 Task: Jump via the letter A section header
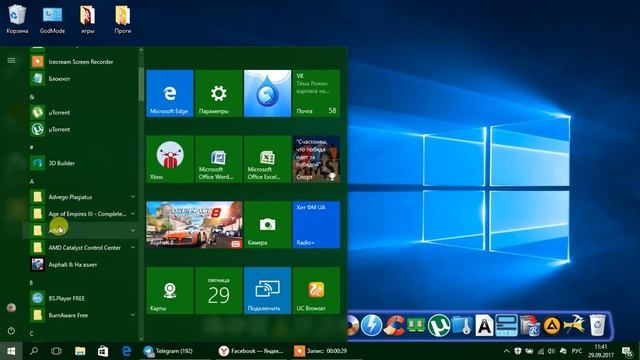tap(32, 181)
